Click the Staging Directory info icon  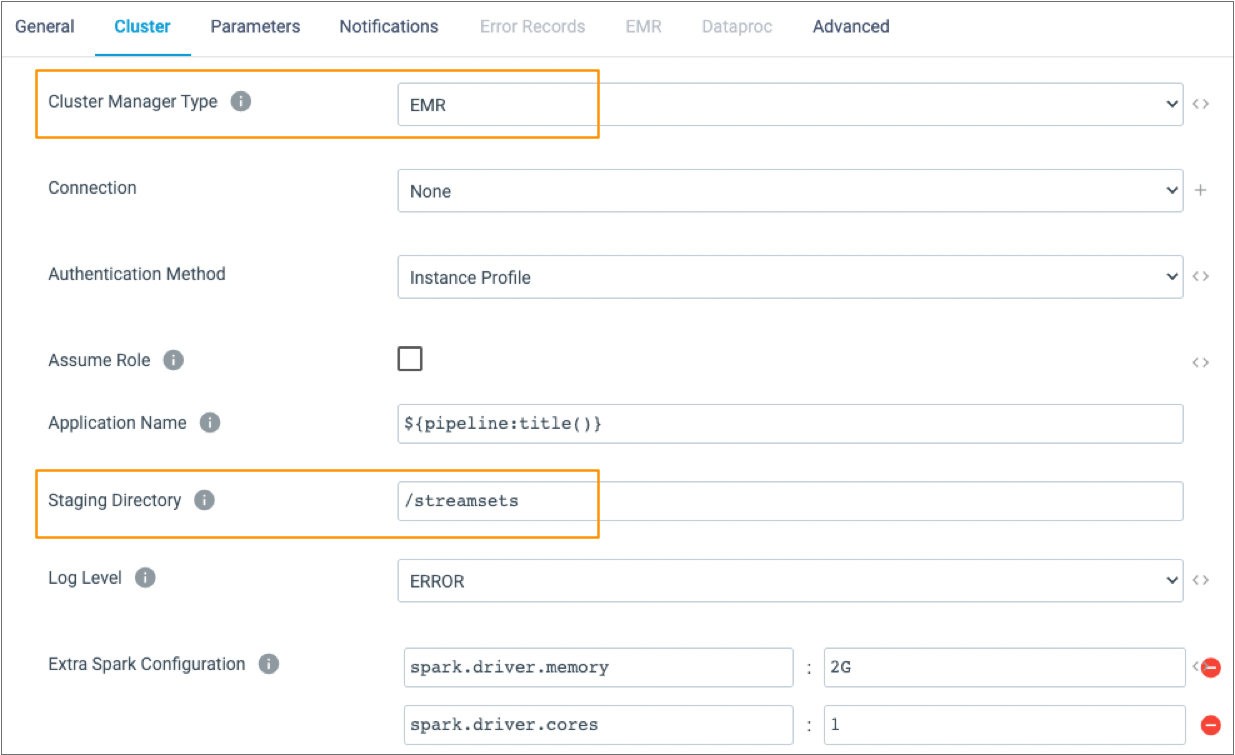tap(203, 500)
